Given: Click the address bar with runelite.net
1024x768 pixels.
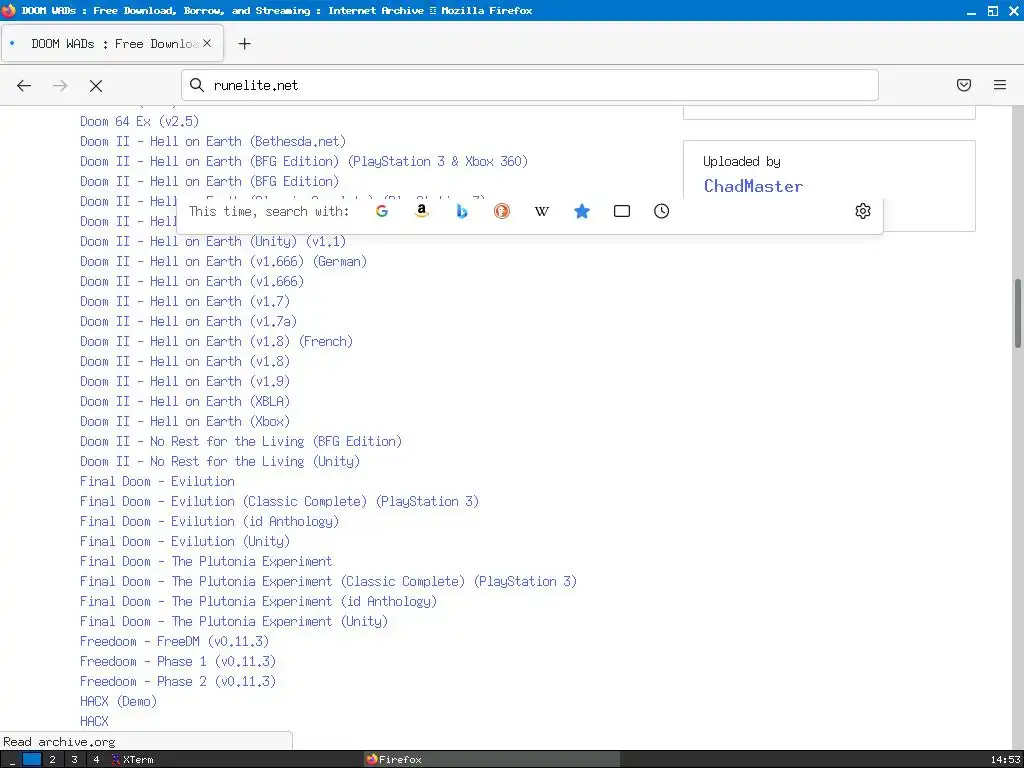Looking at the screenshot, I should click(530, 85).
